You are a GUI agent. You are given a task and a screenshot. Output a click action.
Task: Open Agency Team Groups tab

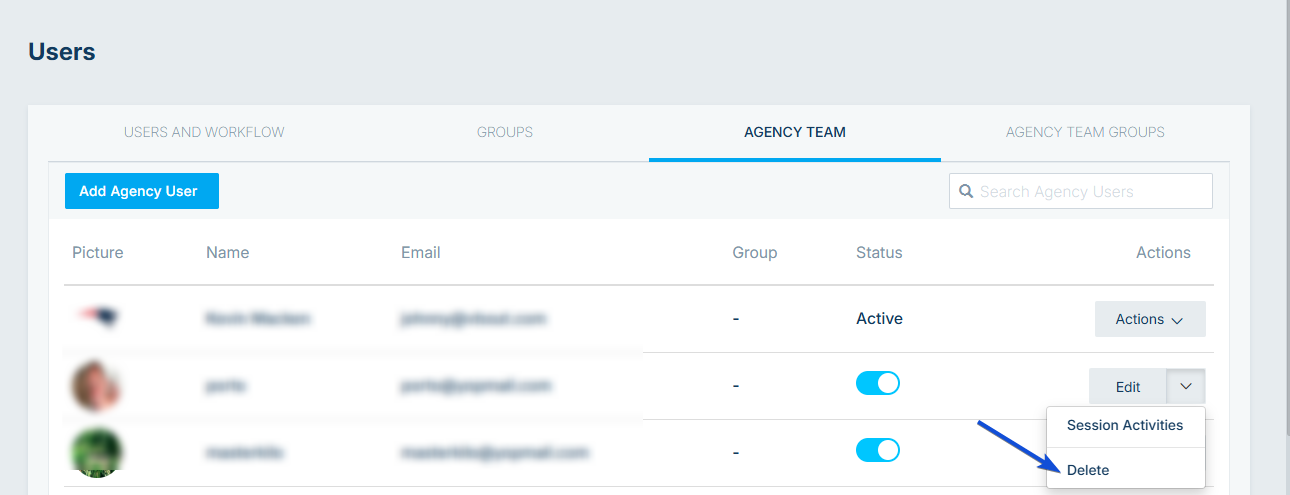[x=1085, y=132]
